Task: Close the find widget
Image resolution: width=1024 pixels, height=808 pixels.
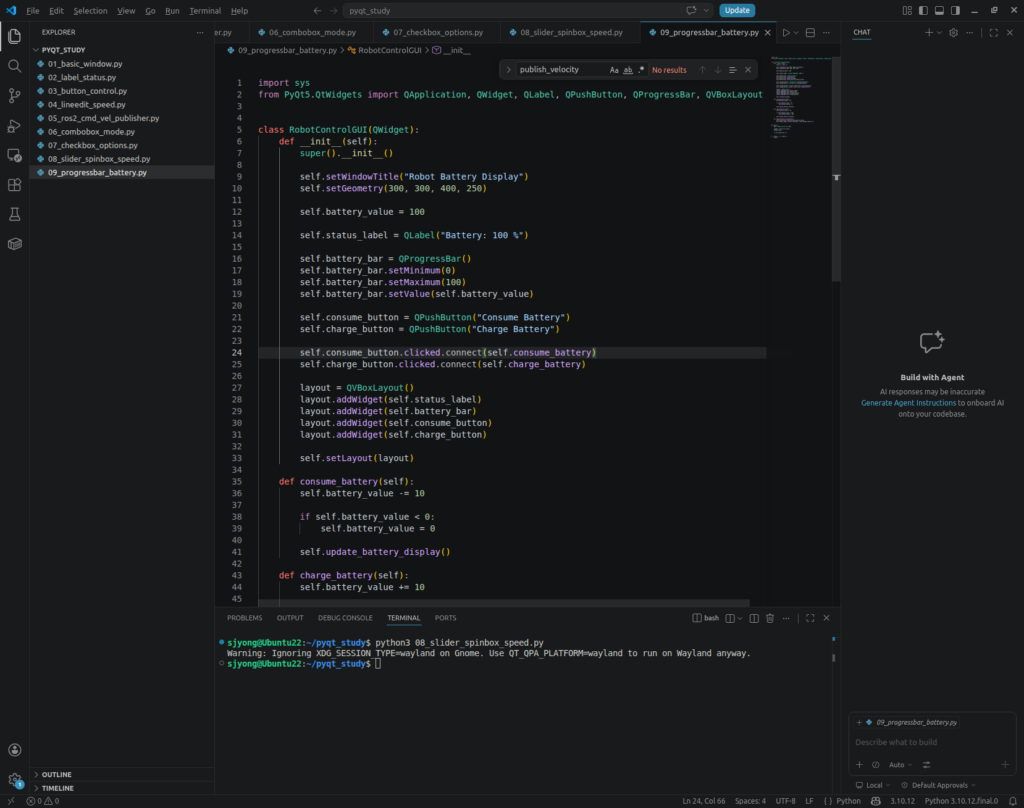Action: click(x=748, y=70)
